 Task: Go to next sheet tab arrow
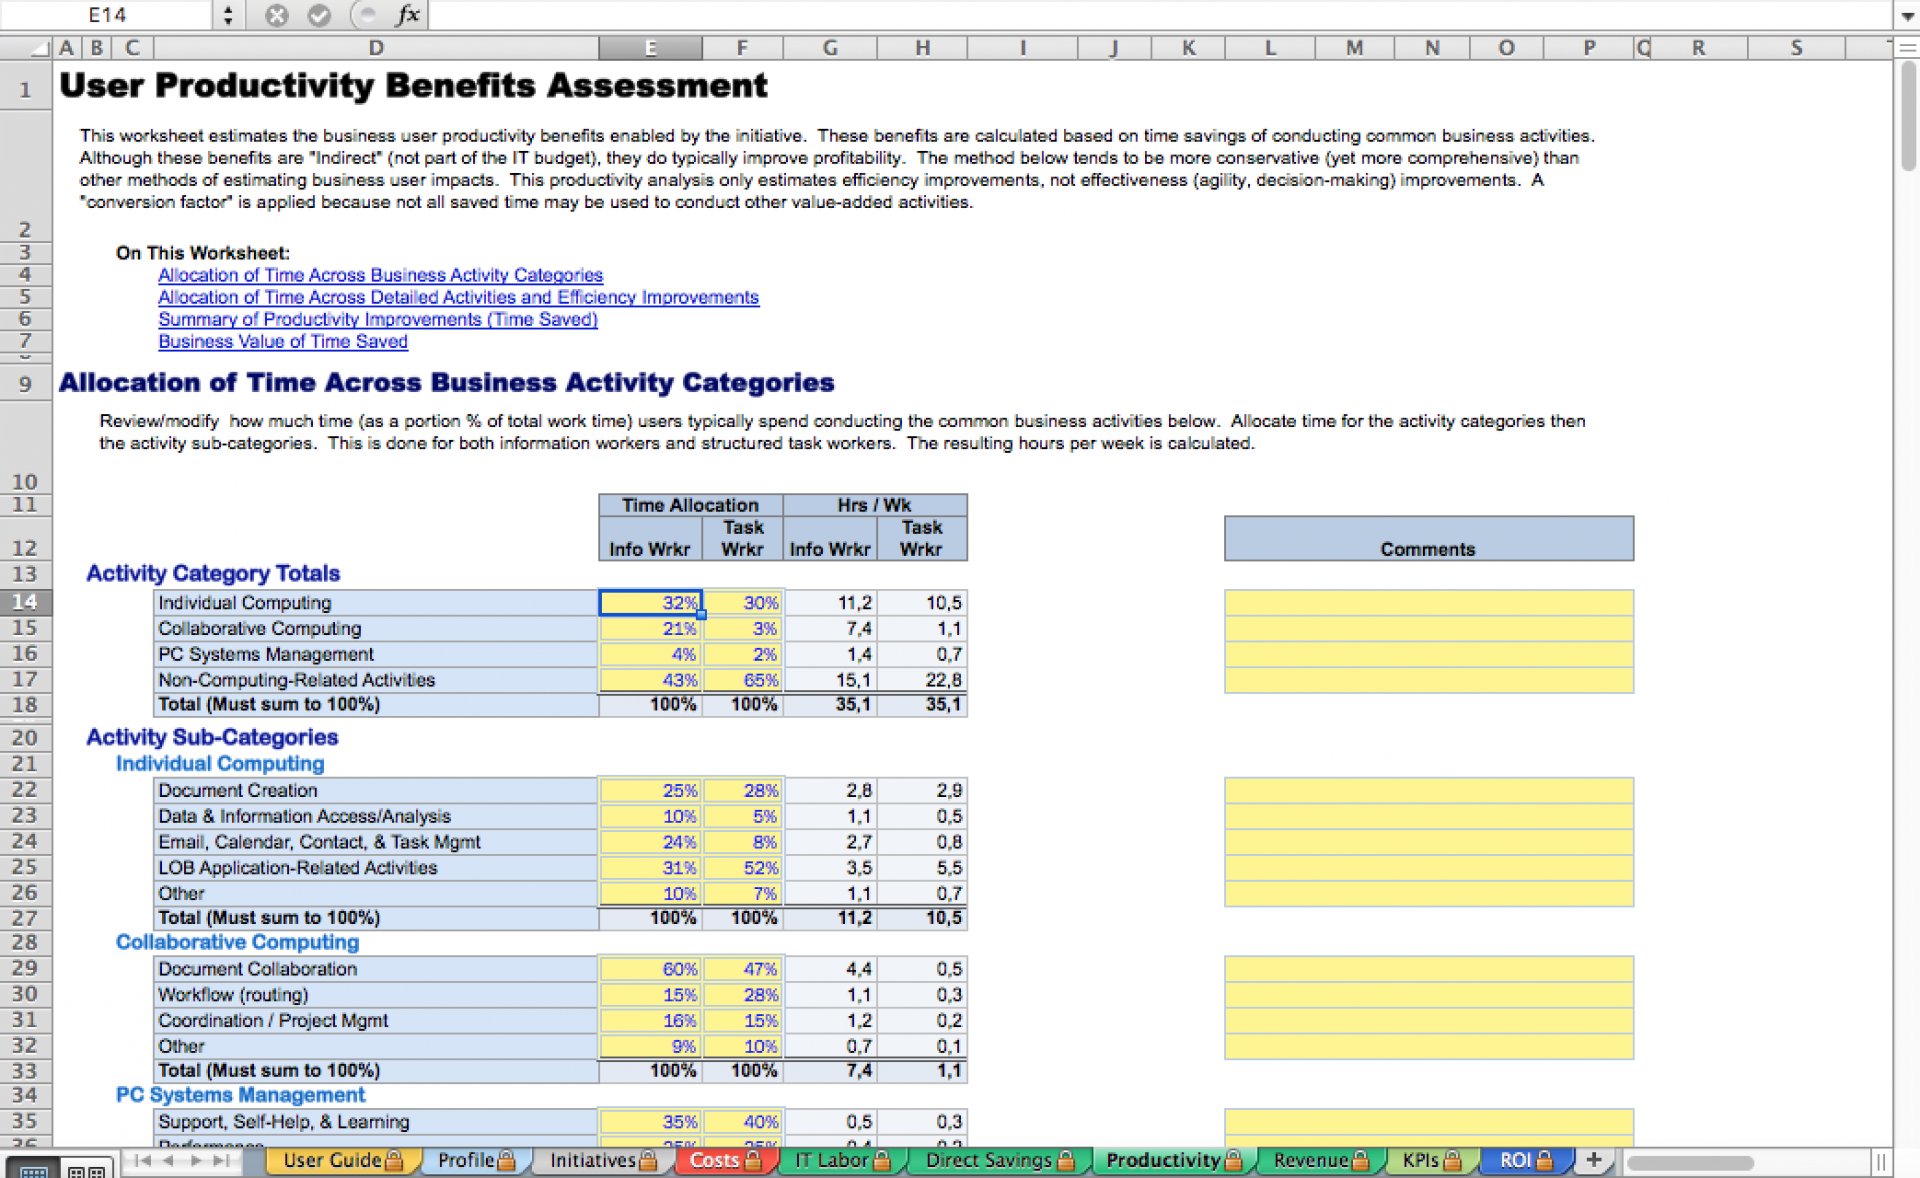tap(195, 1160)
